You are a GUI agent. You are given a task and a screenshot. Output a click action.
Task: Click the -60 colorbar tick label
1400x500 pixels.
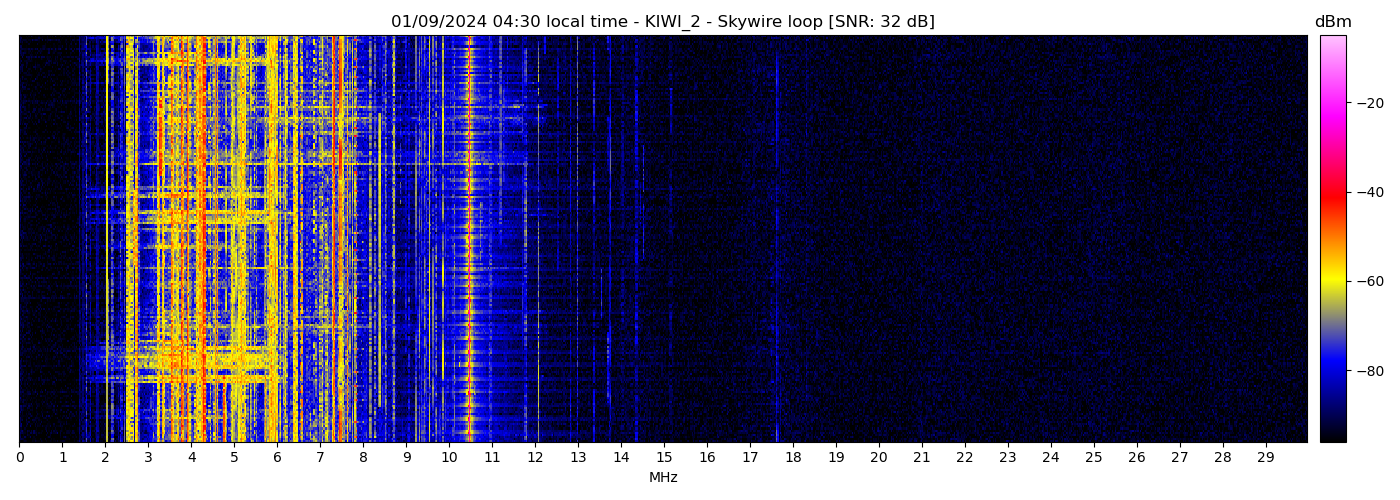(x=1370, y=282)
